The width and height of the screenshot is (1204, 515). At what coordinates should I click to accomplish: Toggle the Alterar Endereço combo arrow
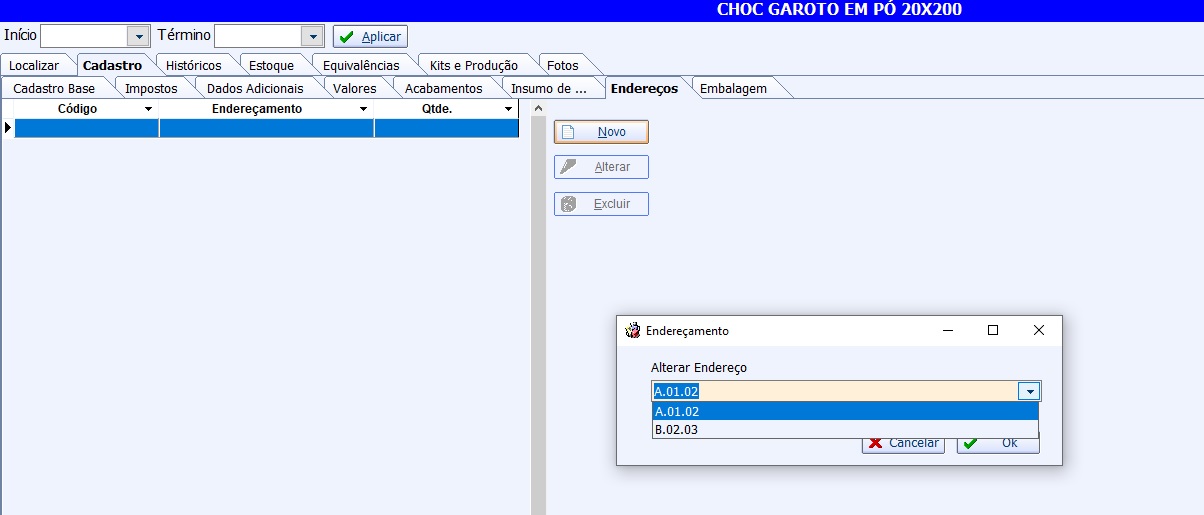click(x=1029, y=391)
